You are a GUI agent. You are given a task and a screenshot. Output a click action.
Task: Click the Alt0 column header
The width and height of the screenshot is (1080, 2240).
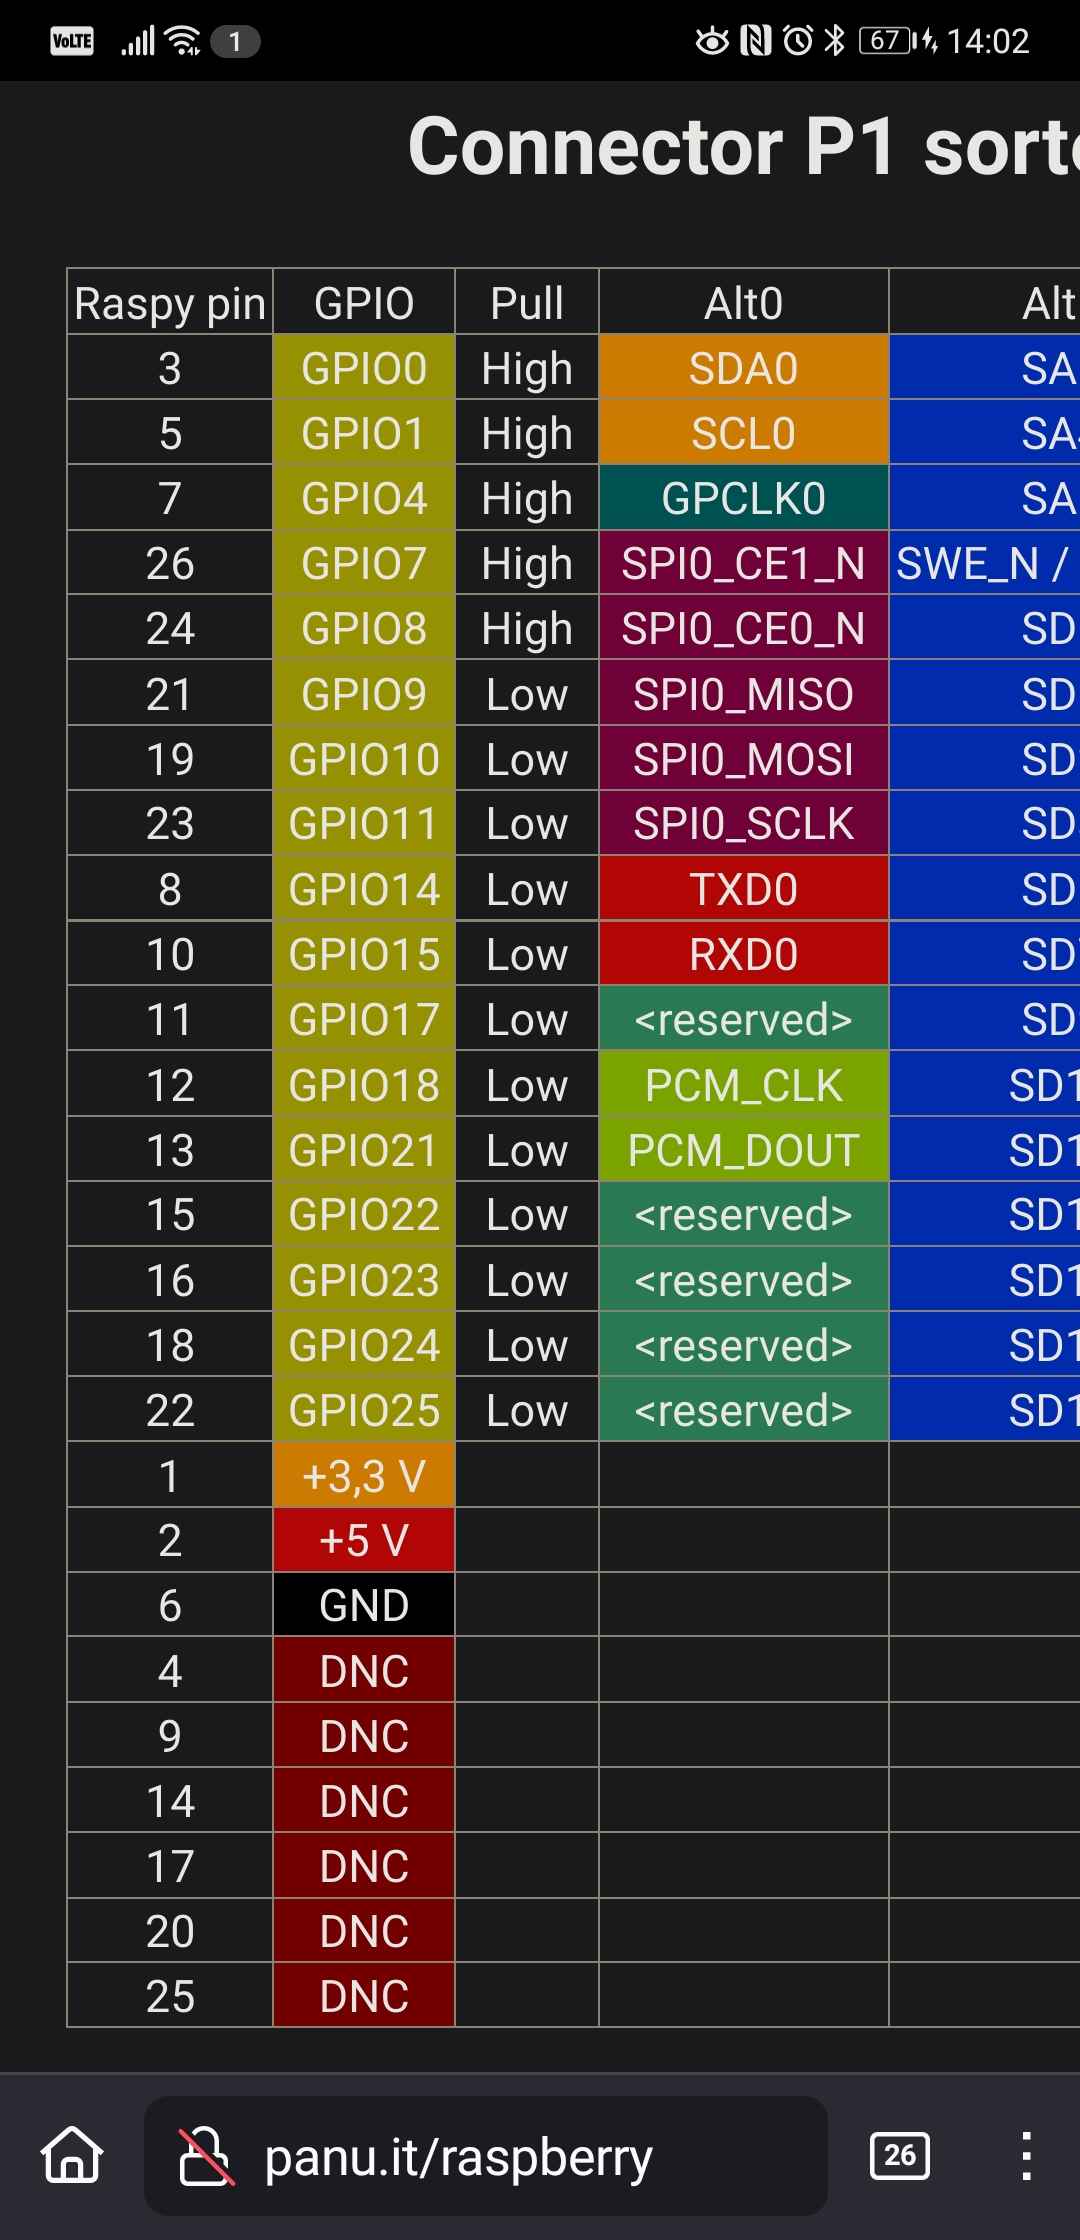(x=743, y=302)
